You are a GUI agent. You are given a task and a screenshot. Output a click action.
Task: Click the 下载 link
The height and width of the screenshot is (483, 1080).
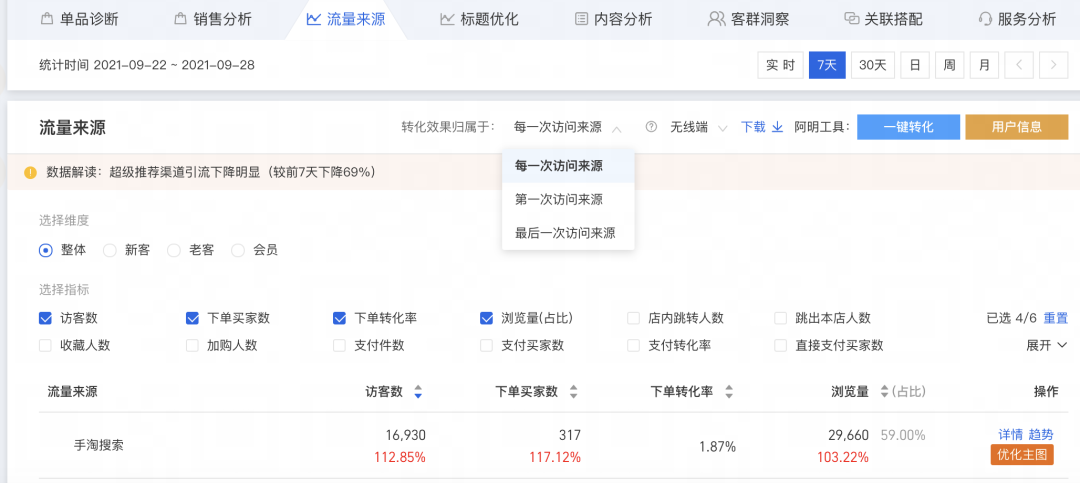tap(753, 127)
